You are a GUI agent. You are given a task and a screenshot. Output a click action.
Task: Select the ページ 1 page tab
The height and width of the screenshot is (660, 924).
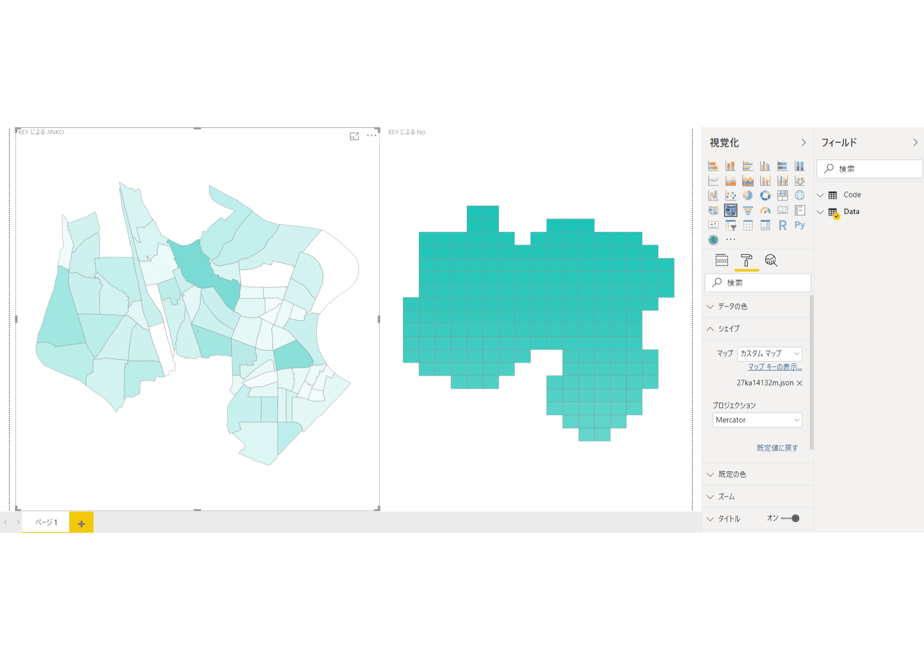tap(46, 522)
